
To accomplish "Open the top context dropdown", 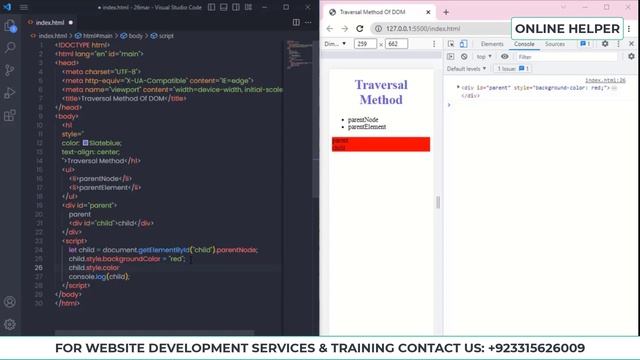I will point(484,57).
